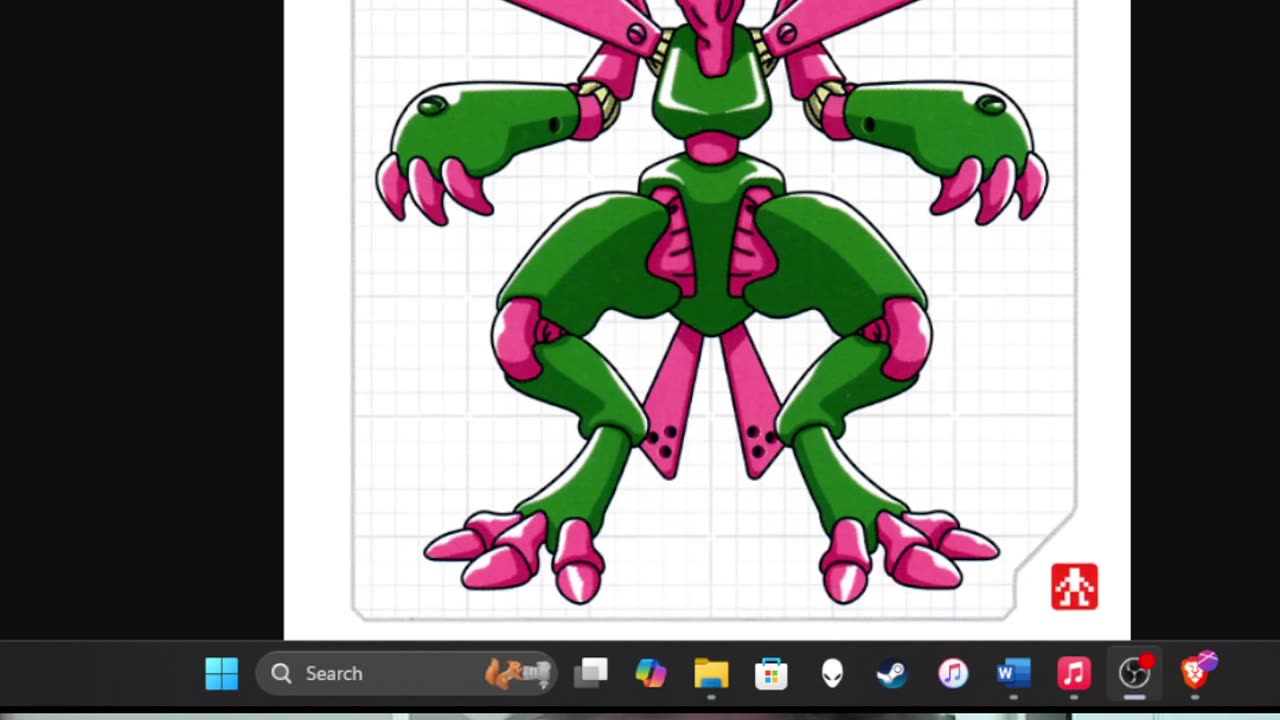This screenshot has height=720, width=1280.
Task: Open Task View on the taskbar
Action: click(x=591, y=673)
